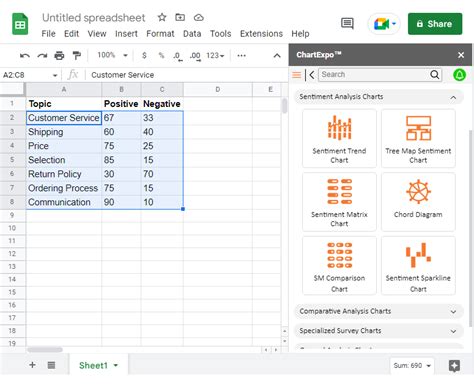474x385 pixels.
Task: Open the Sentiment Trend Chart
Action: coord(339,138)
